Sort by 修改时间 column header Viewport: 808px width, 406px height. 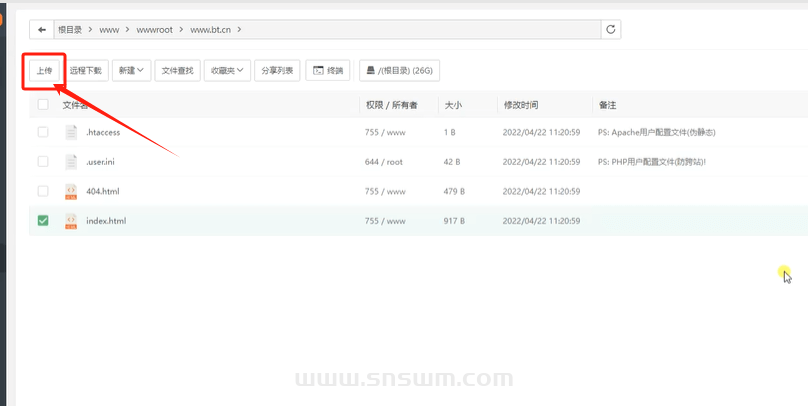521,105
